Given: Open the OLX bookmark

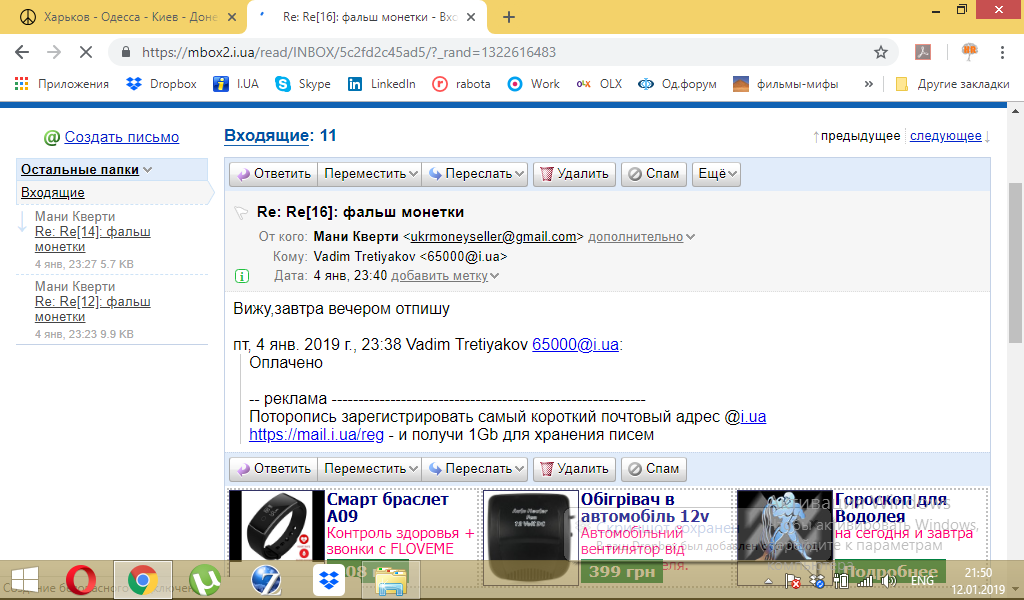Looking at the screenshot, I should 599,84.
